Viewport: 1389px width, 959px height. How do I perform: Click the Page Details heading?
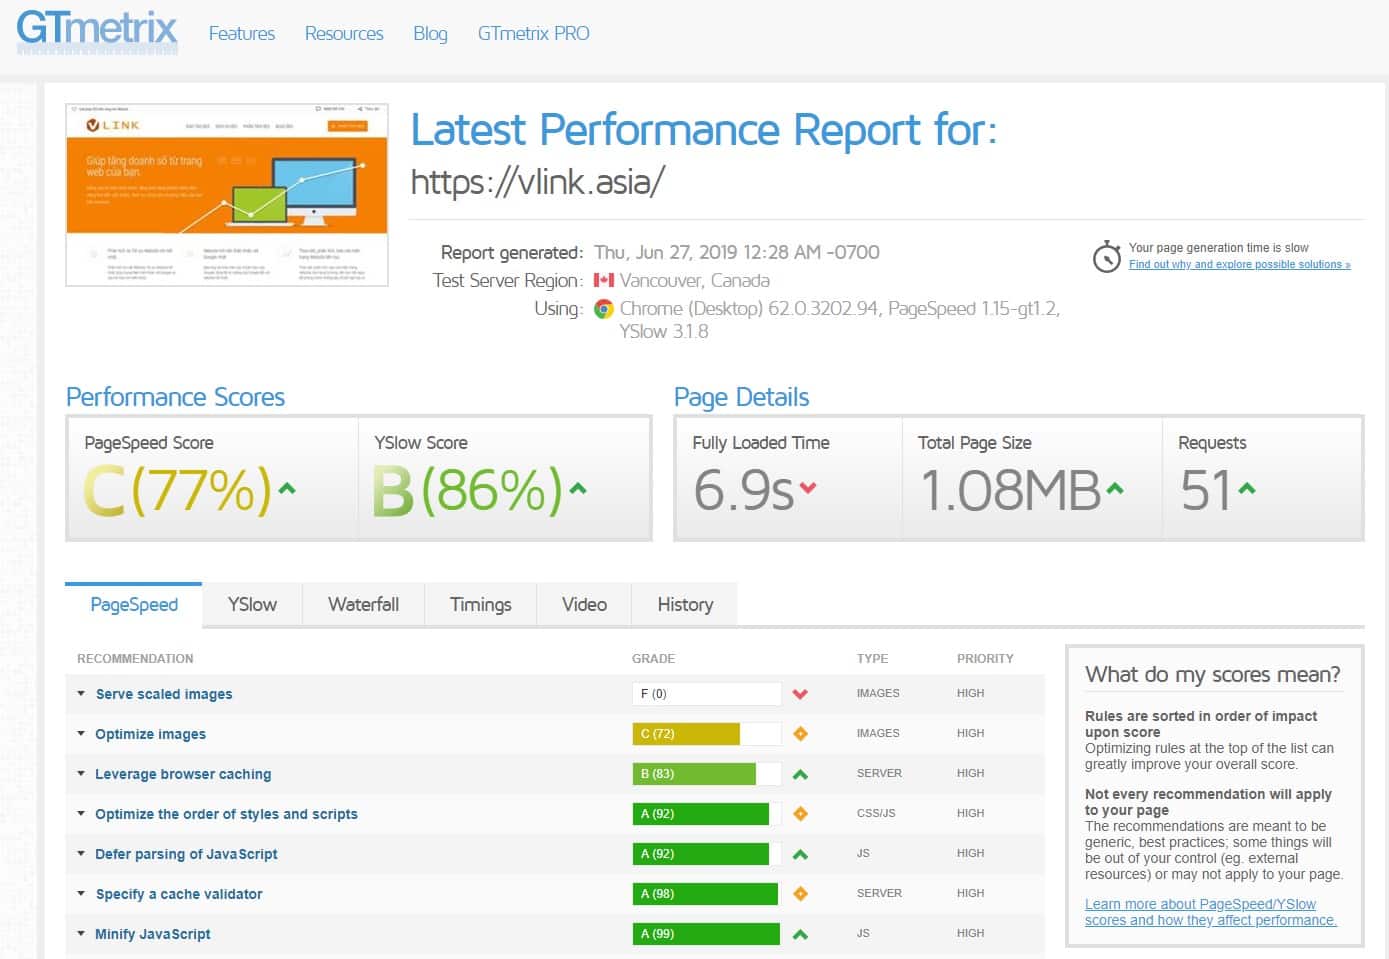click(x=741, y=397)
